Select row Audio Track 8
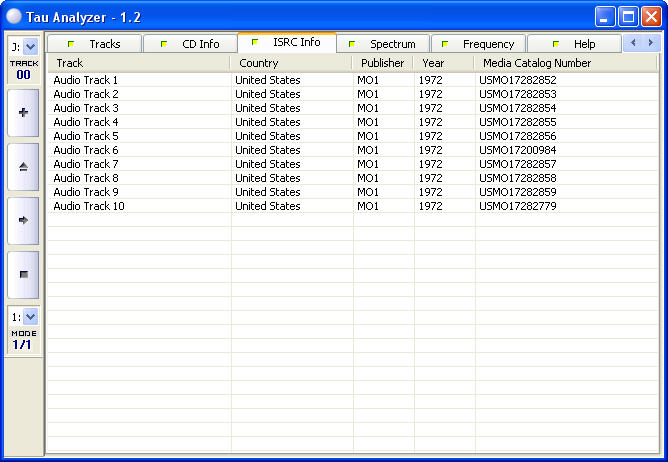Image resolution: width=668 pixels, height=462 pixels. pyautogui.click(x=353, y=178)
